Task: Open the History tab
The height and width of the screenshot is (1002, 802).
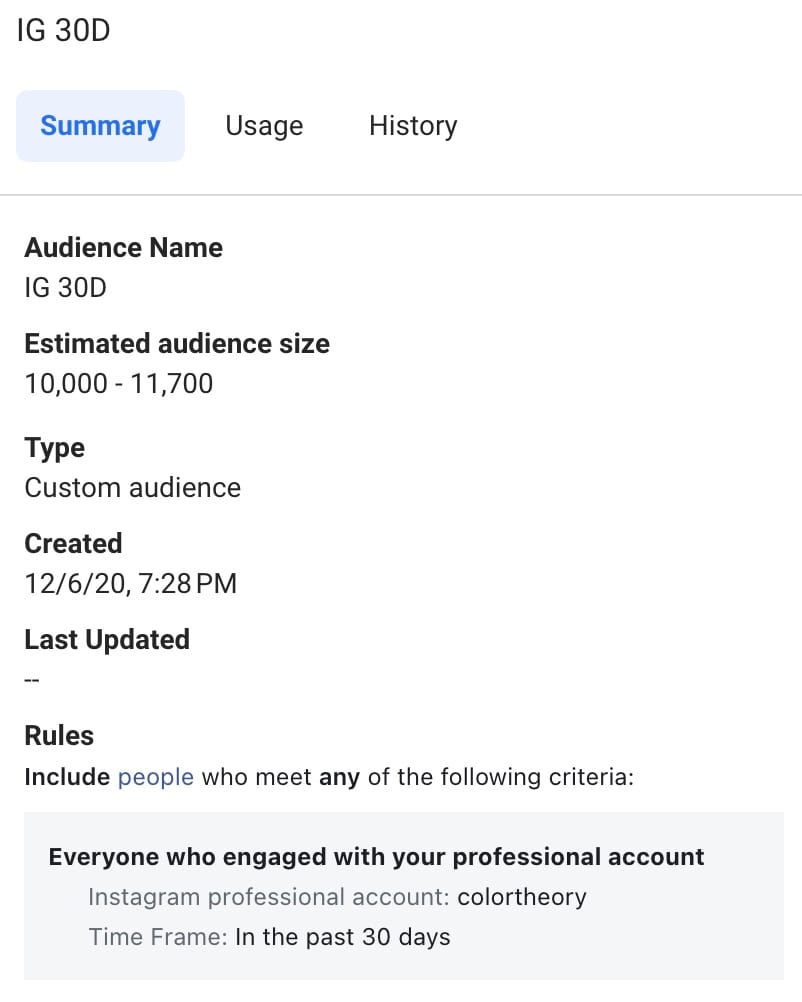Action: click(x=412, y=125)
